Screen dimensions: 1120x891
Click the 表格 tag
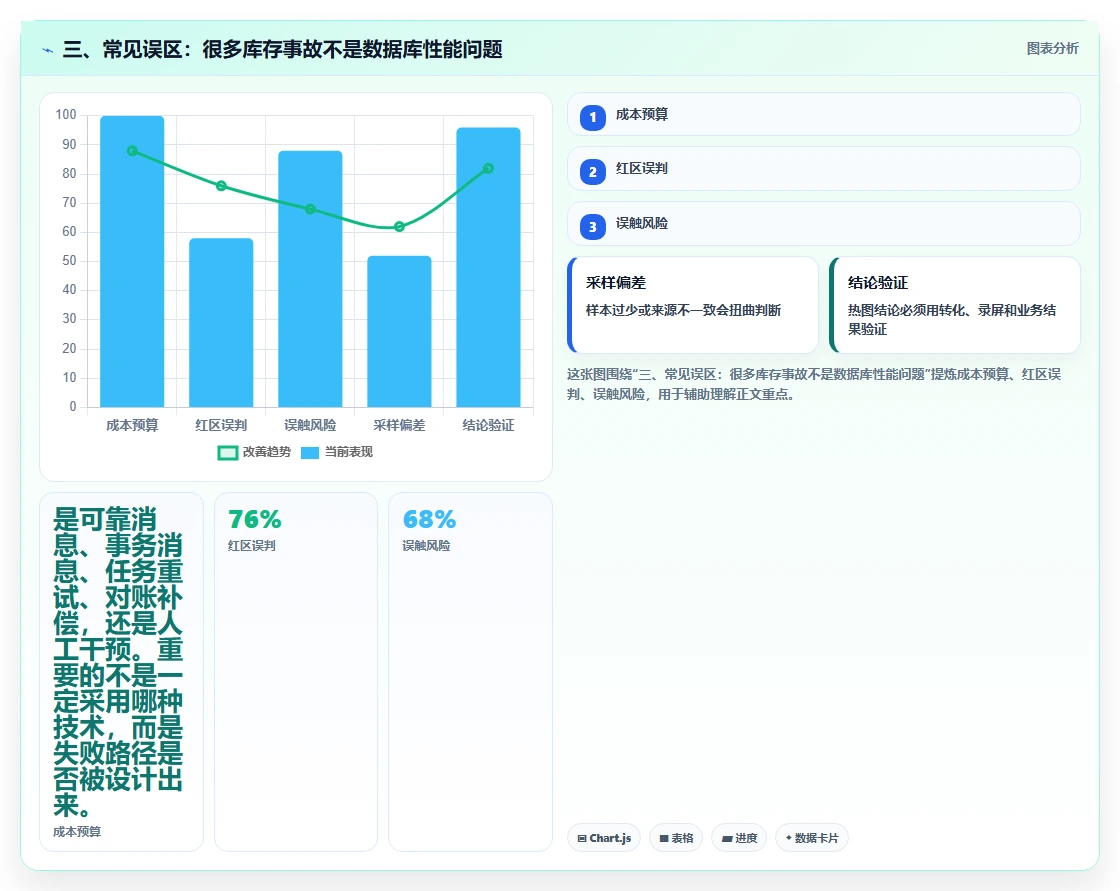coord(676,838)
